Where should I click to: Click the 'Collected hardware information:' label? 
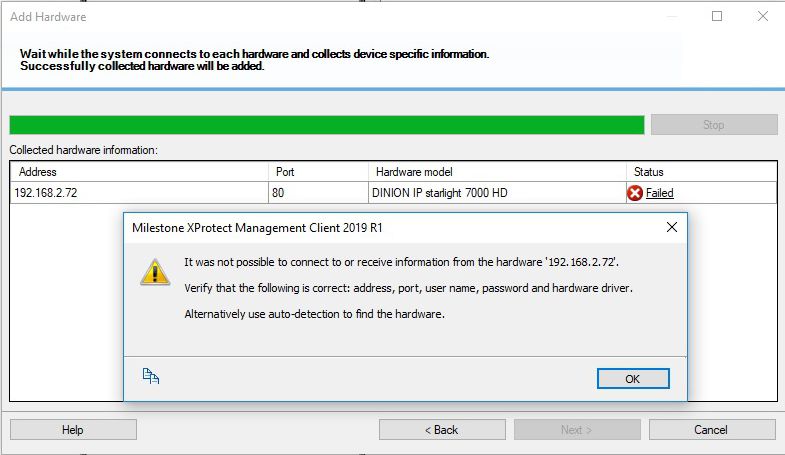84,150
